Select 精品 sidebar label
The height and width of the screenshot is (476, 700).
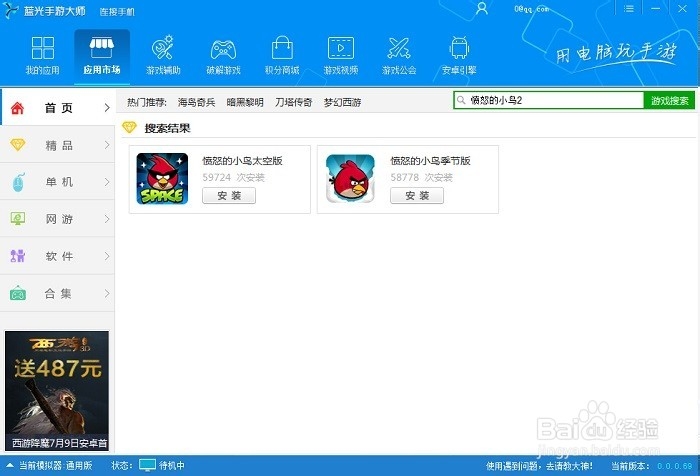58,145
